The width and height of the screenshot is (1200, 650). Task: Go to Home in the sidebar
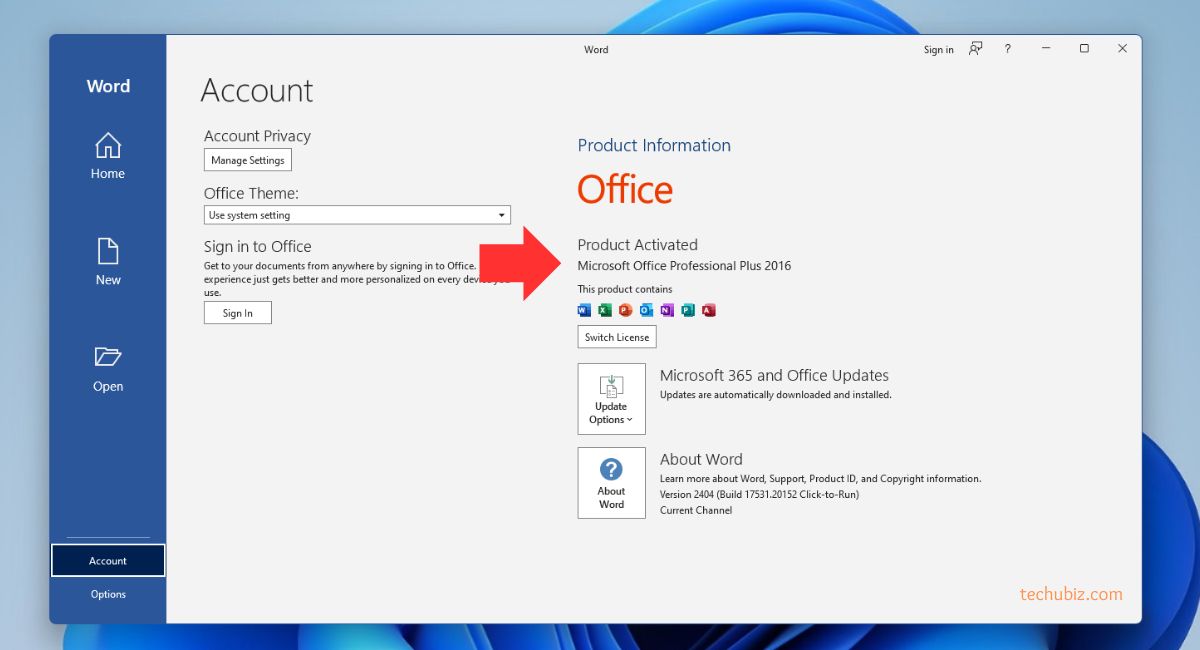[x=108, y=157]
